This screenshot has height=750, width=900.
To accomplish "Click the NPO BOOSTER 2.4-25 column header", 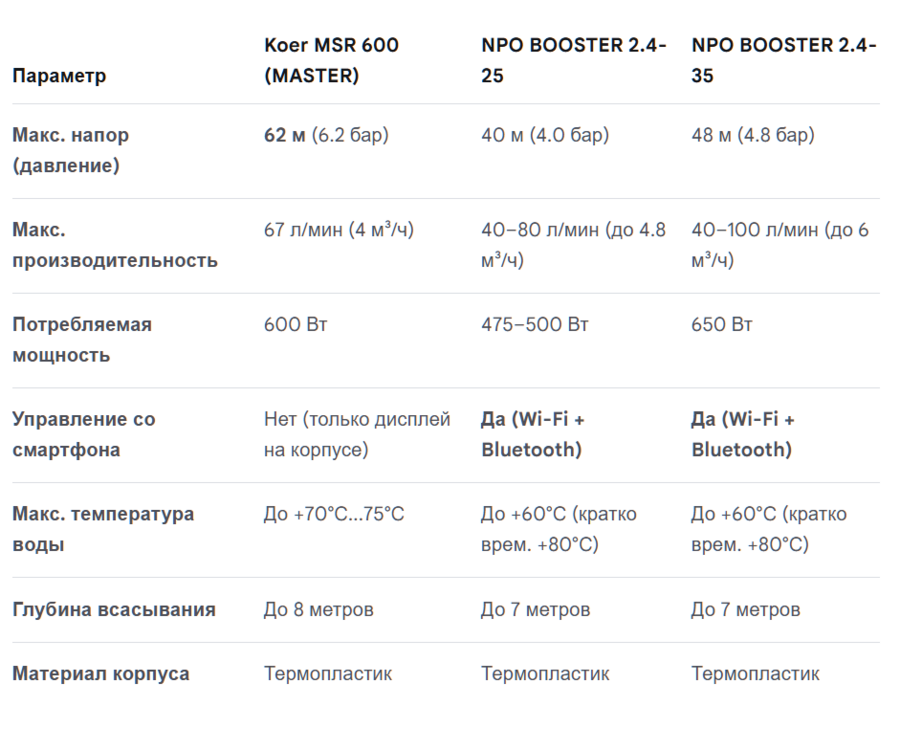I will [x=573, y=60].
